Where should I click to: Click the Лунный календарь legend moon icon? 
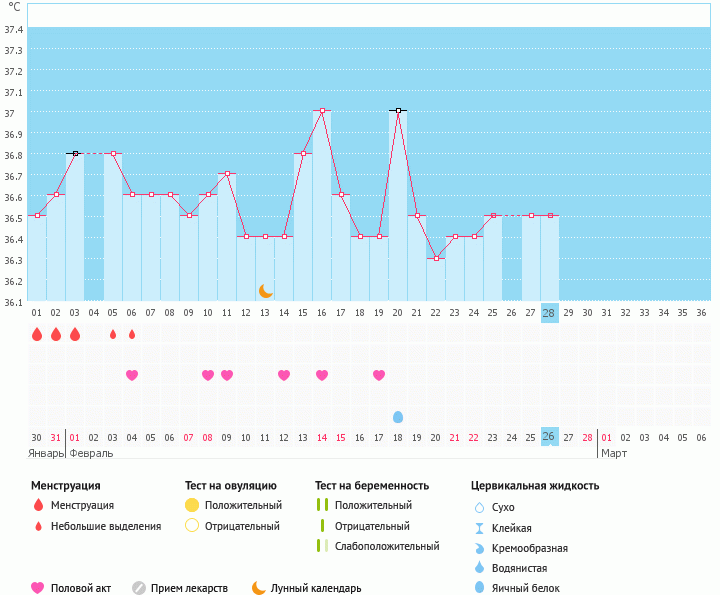coord(259,588)
